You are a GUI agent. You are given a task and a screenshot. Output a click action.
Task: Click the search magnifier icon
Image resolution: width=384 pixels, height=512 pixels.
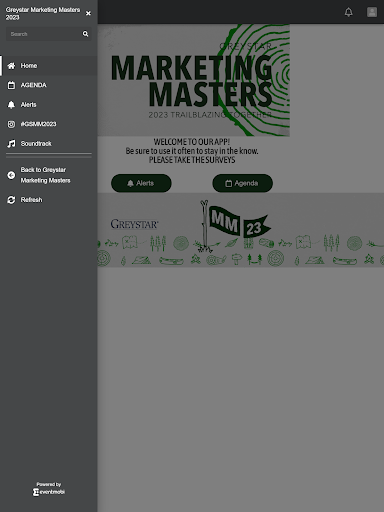86,34
